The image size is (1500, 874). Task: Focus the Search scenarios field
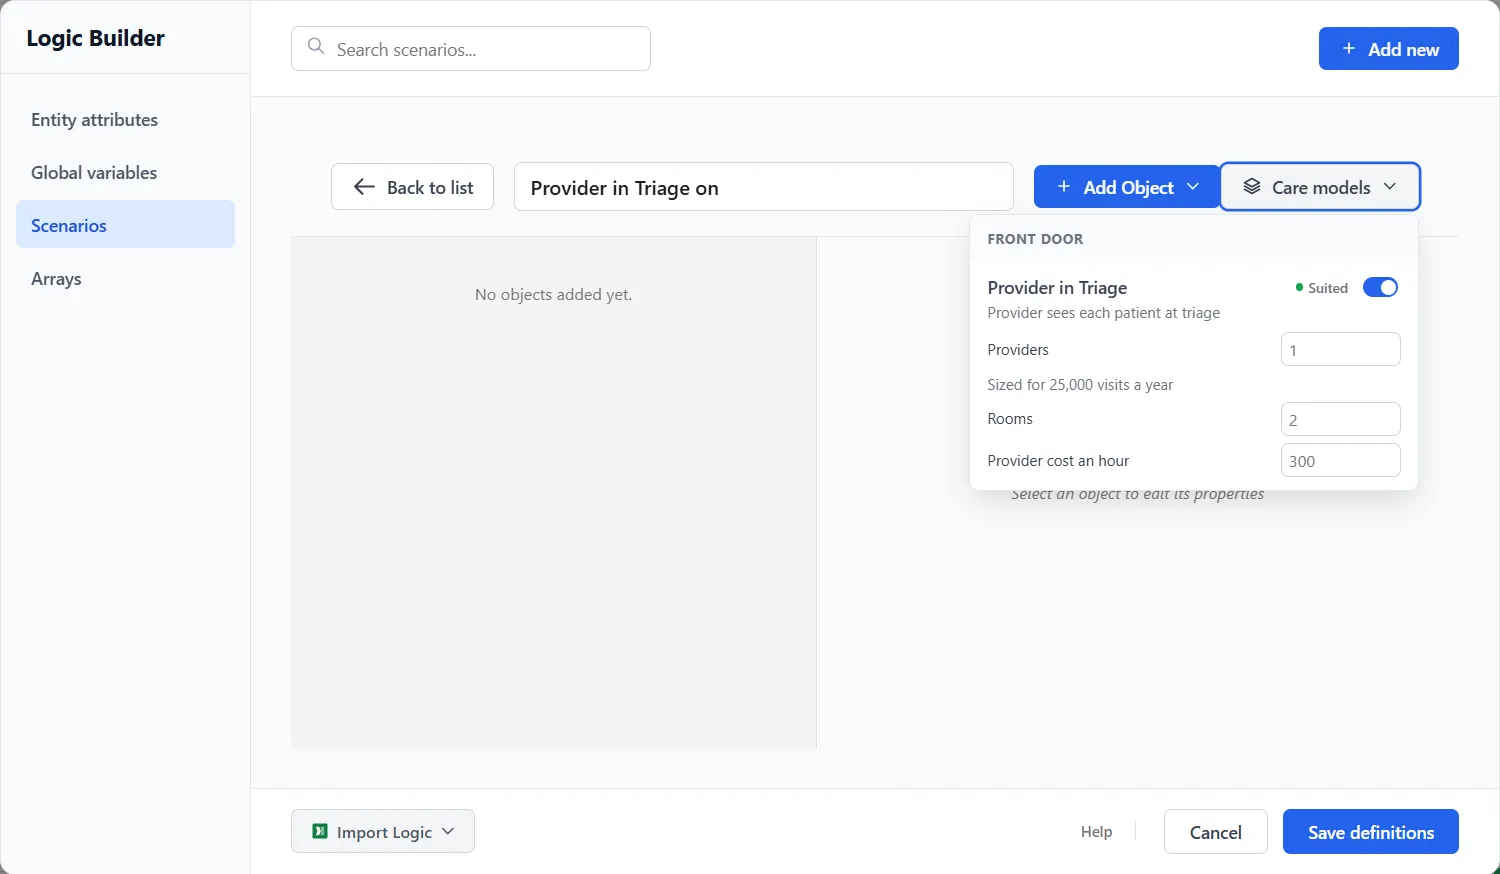471,49
